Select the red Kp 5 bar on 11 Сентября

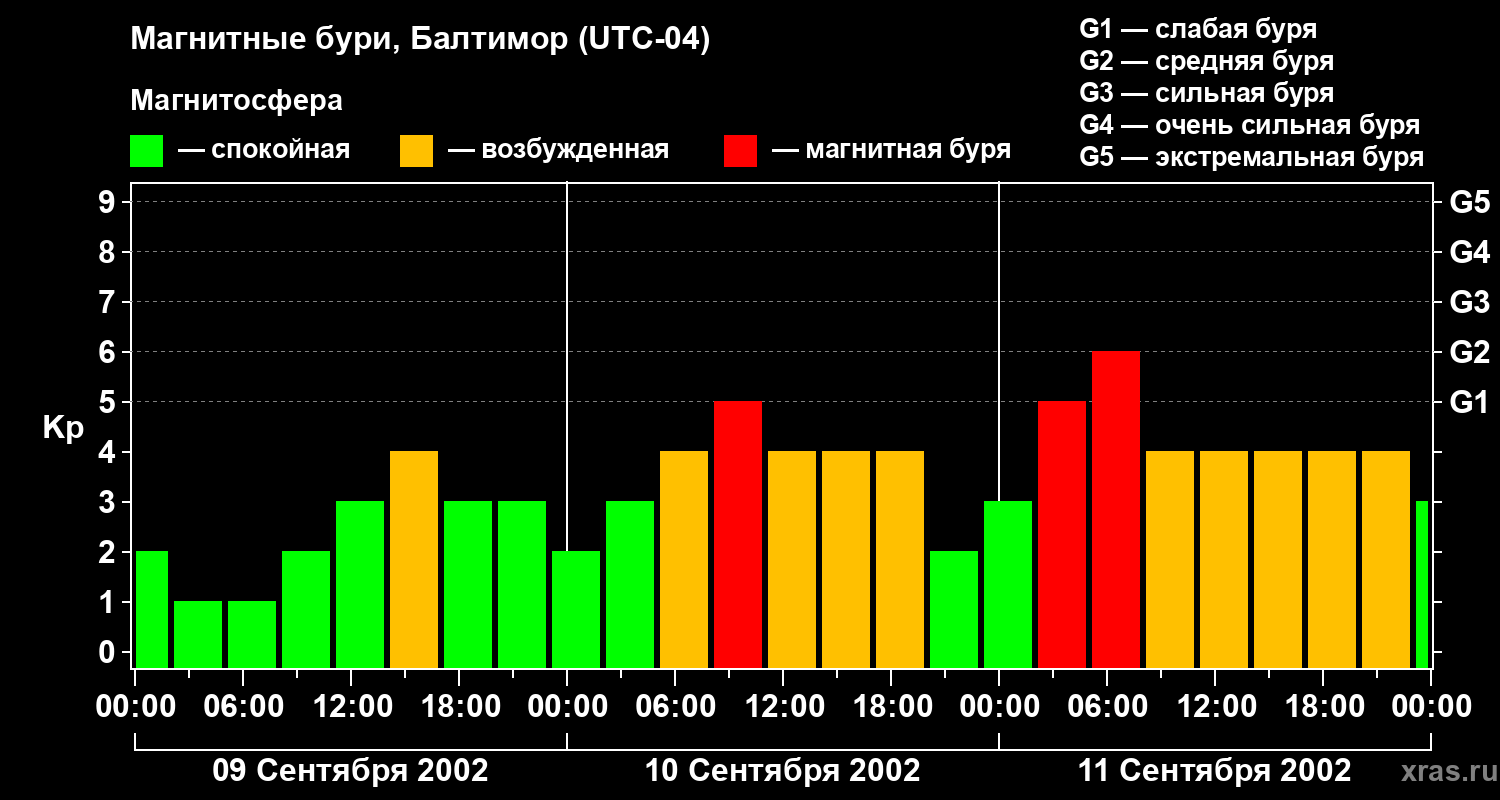tap(1062, 534)
